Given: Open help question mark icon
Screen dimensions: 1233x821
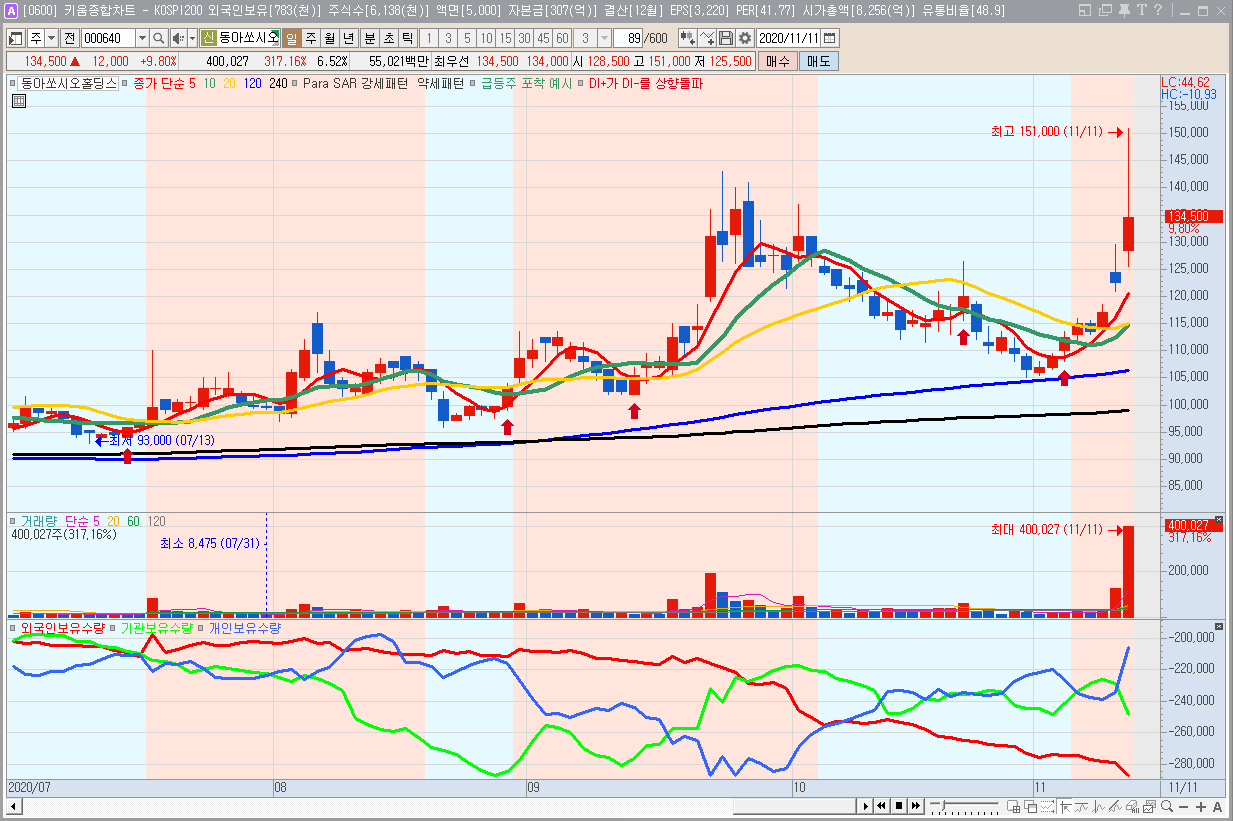Looking at the screenshot, I should pos(1159,11).
